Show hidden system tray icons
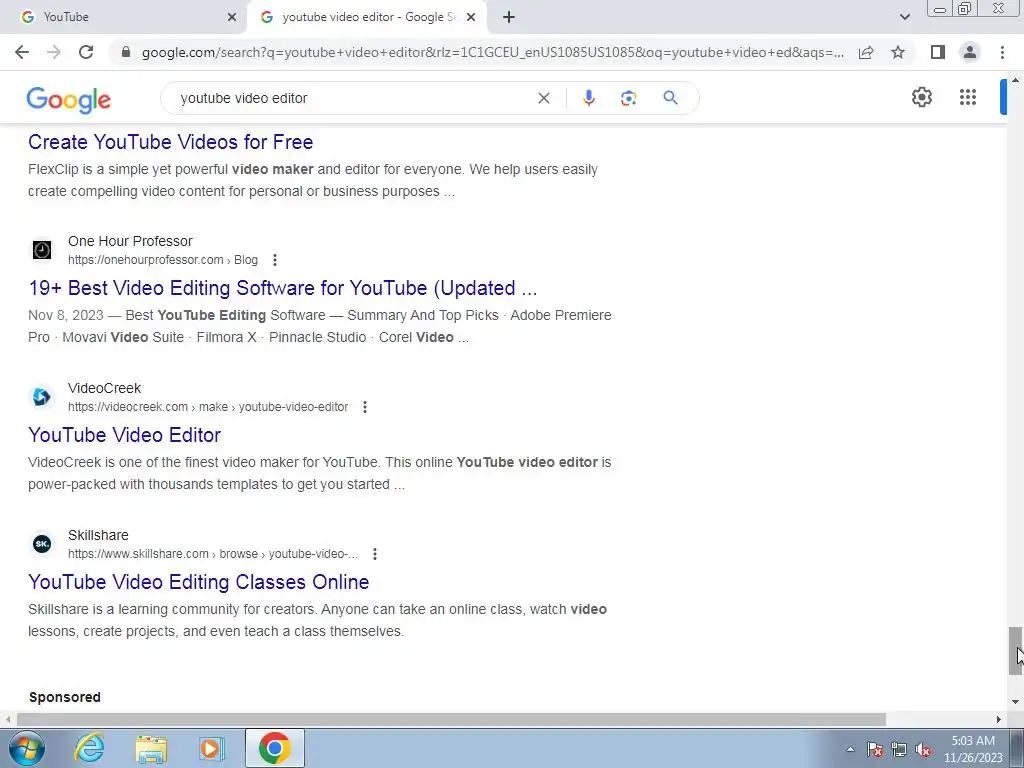Image resolution: width=1024 pixels, height=768 pixels. (850, 749)
